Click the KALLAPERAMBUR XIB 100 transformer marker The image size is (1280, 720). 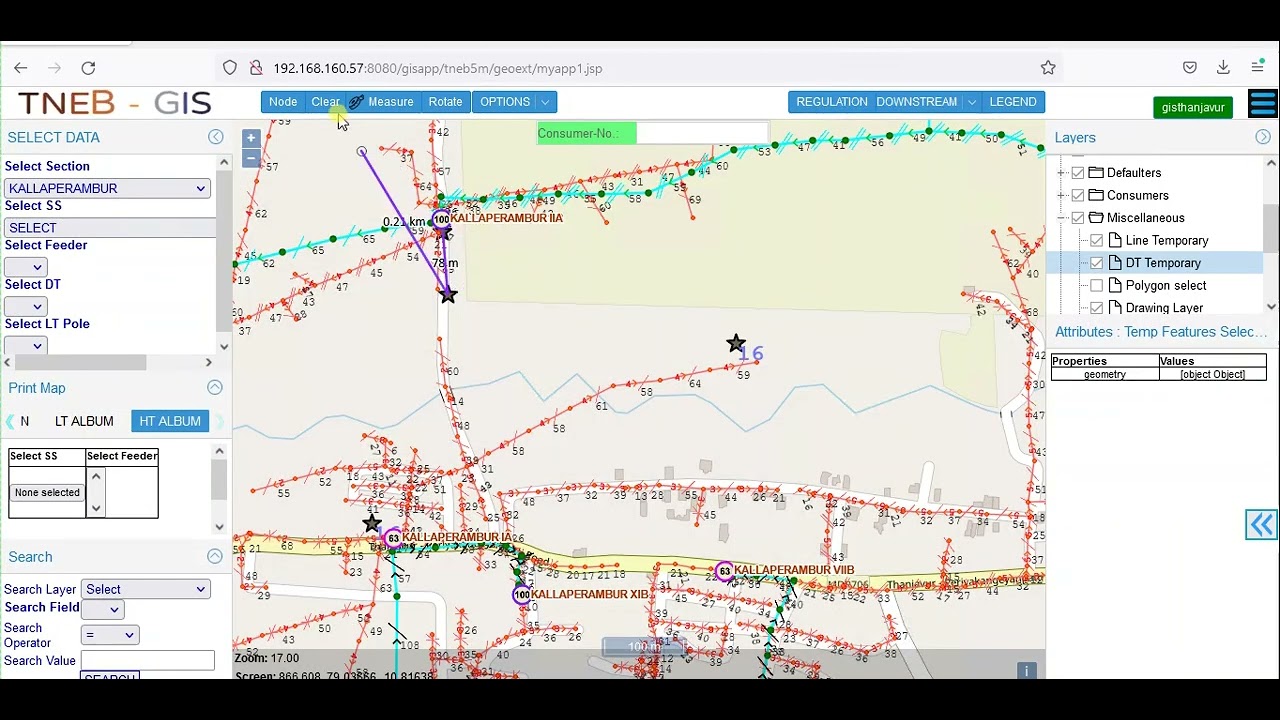522,595
